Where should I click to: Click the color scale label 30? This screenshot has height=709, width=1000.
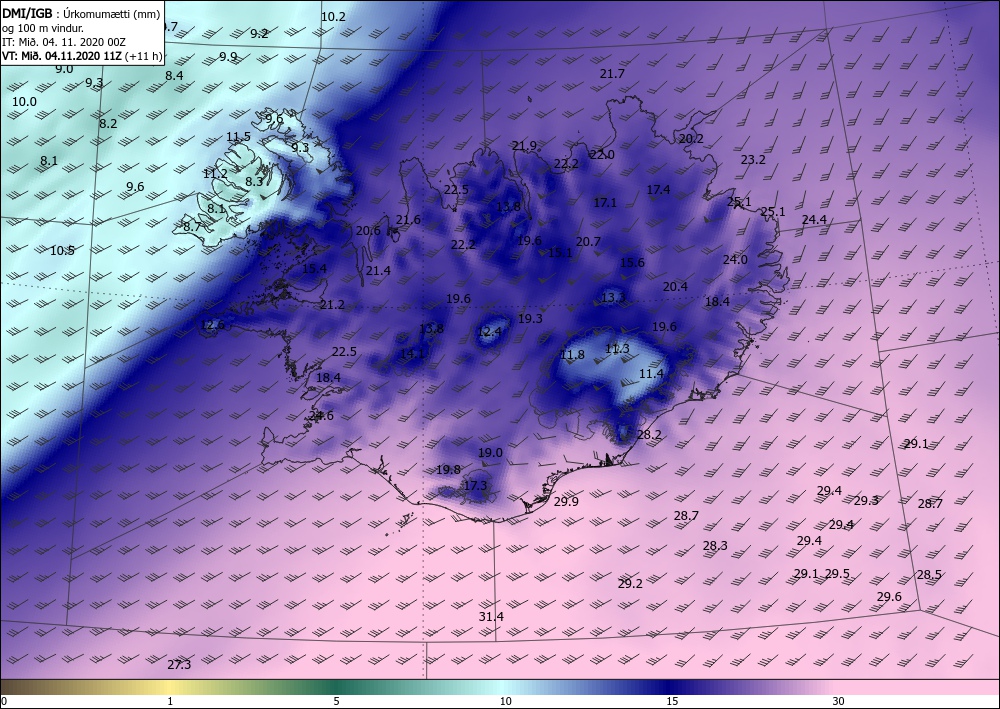pyautogui.click(x=838, y=701)
